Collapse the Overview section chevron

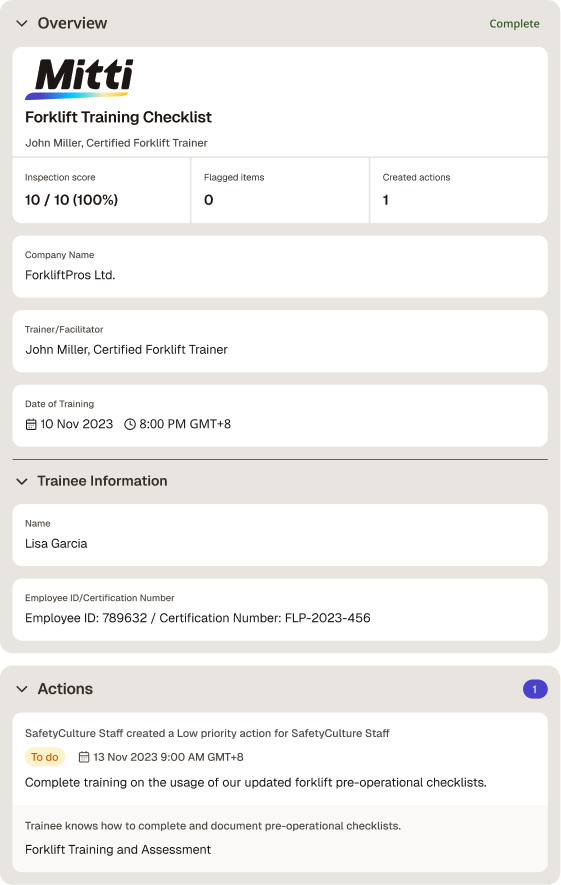pos(22,23)
